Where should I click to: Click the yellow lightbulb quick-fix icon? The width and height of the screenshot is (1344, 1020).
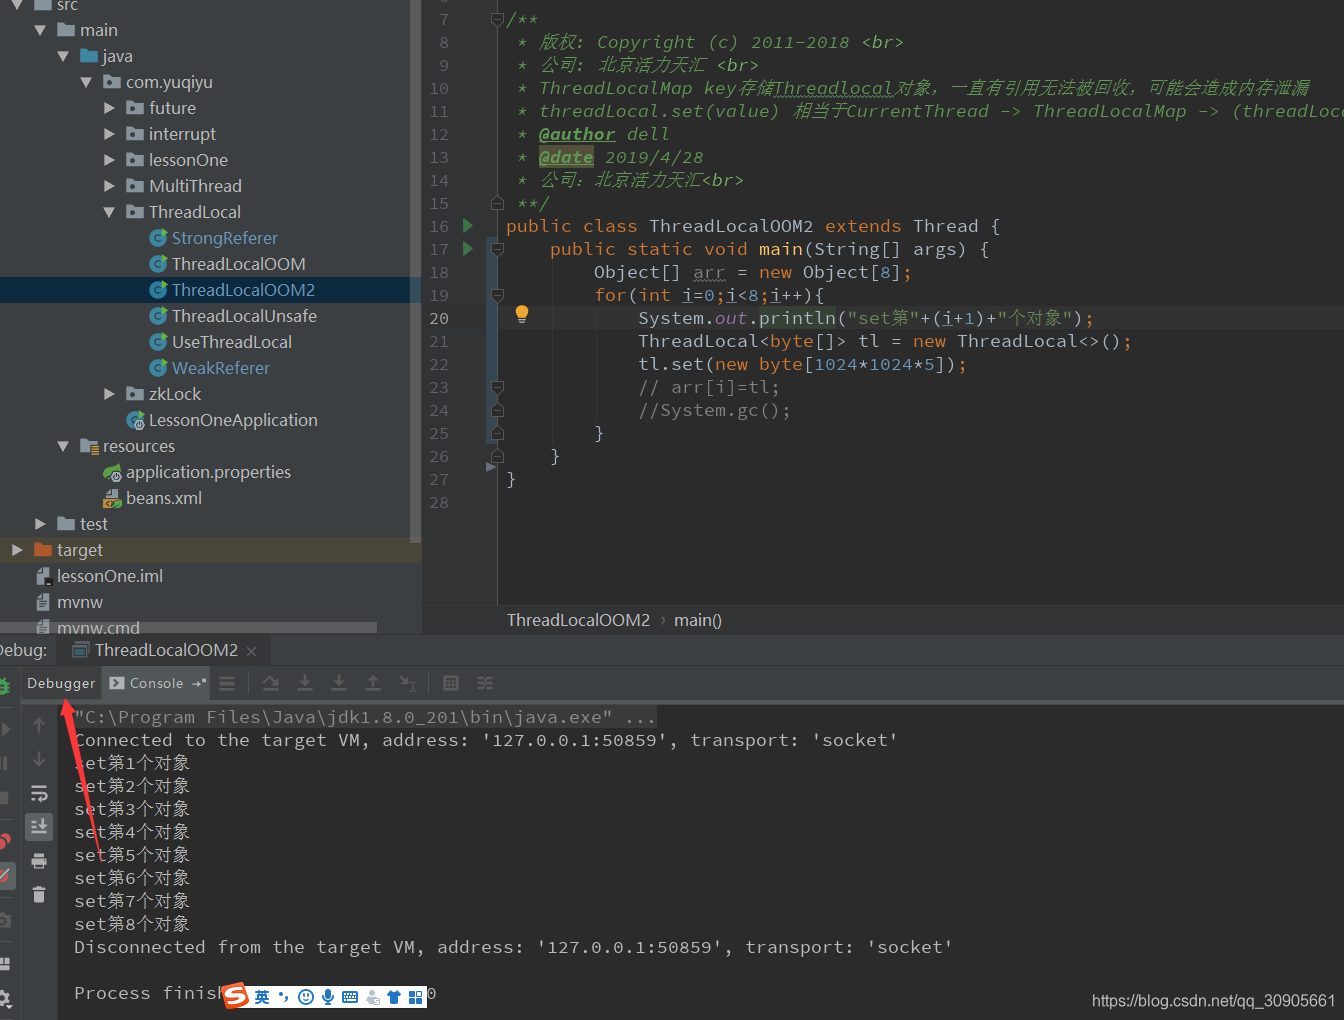(x=521, y=314)
